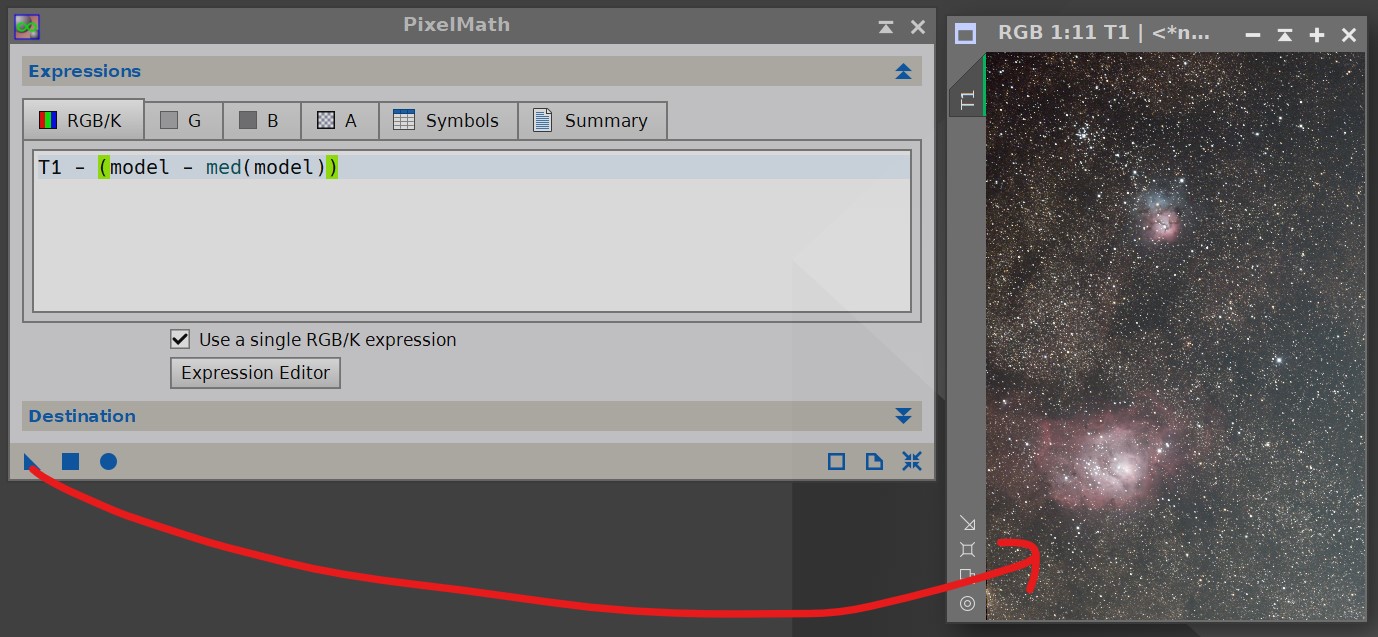1378x637 pixels.
Task: Zoom in with the plus button on image window
Action: pos(1315,34)
